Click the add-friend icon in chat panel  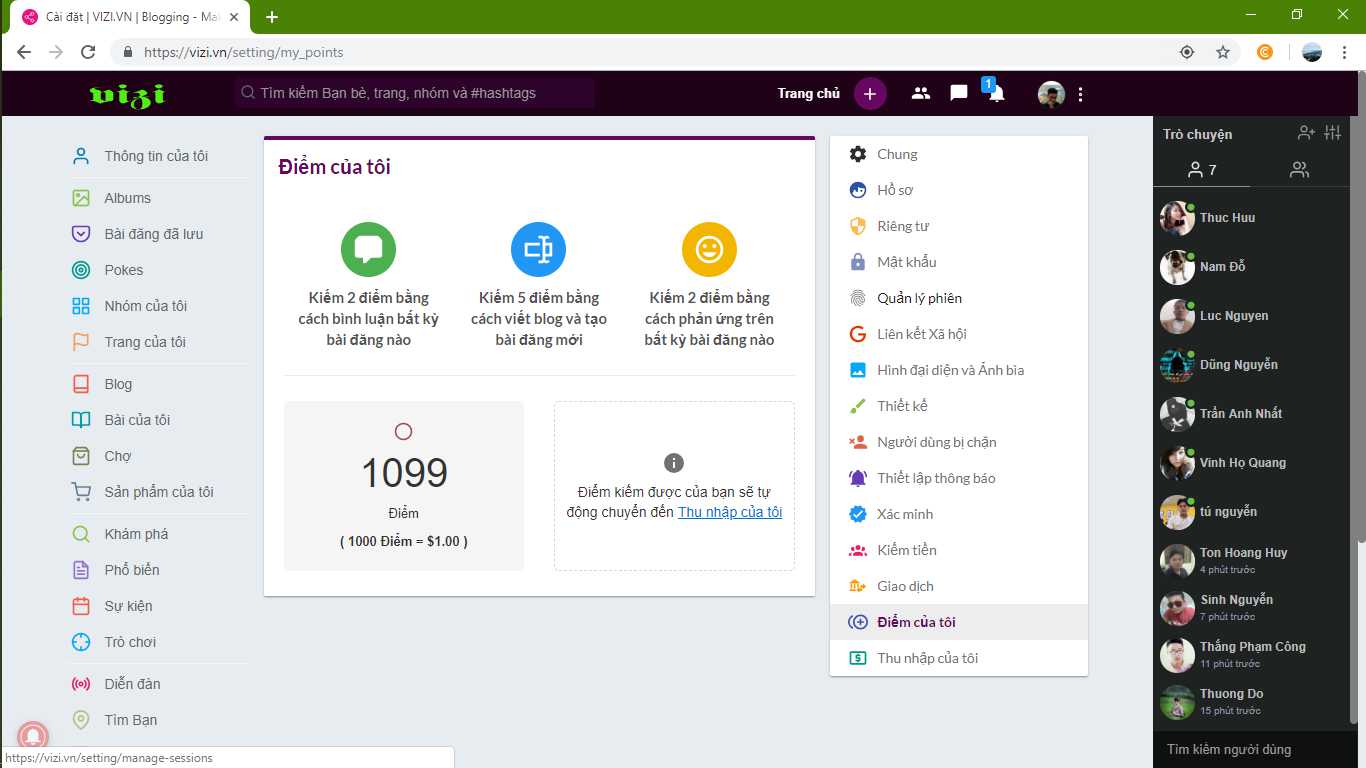(1305, 133)
